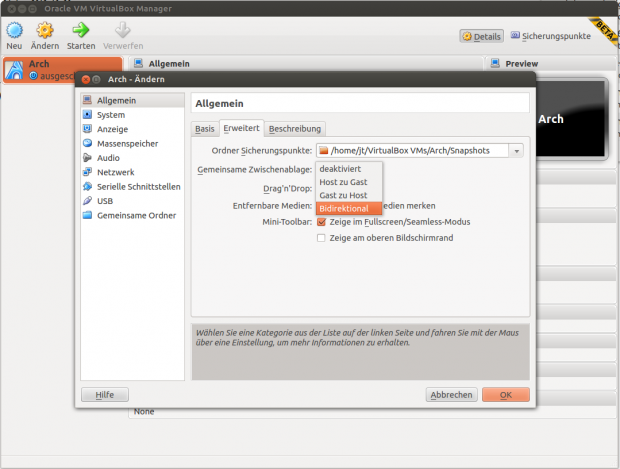The height and width of the screenshot is (469, 620).
Task: Expand the Ordner Sicherungspunkte path dropdown
Action: (x=516, y=151)
